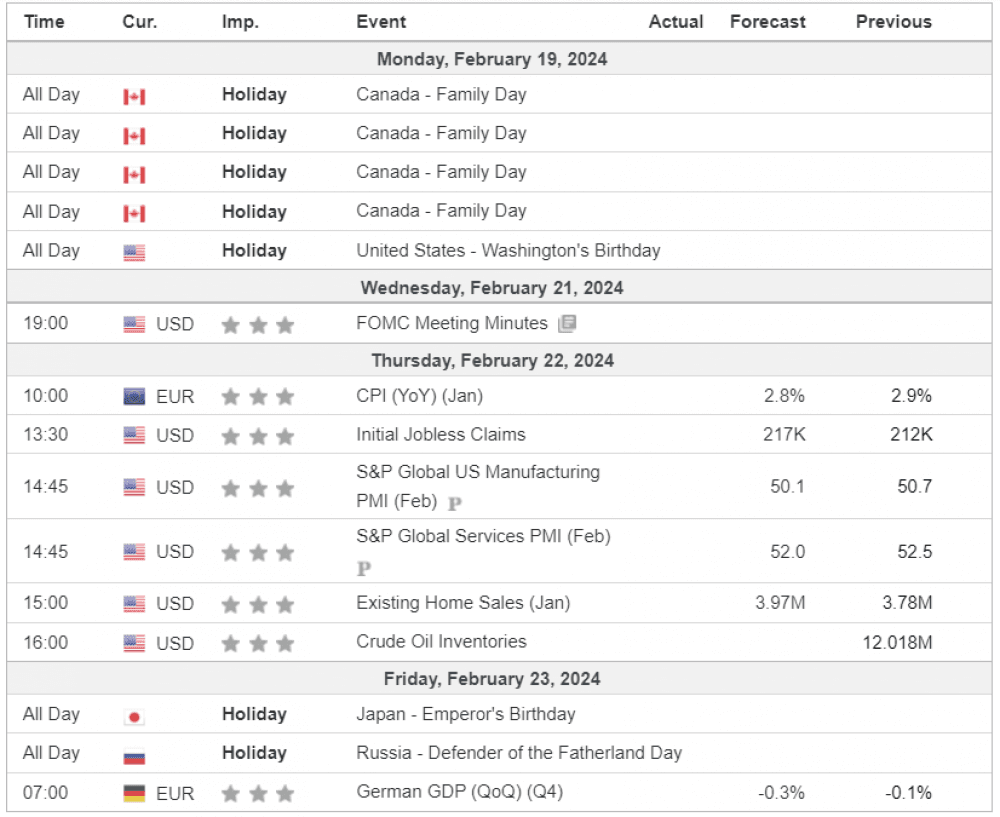Click the Russia flag in Fatherland Day row
This screenshot has width=1000, height=817.
coord(134,756)
